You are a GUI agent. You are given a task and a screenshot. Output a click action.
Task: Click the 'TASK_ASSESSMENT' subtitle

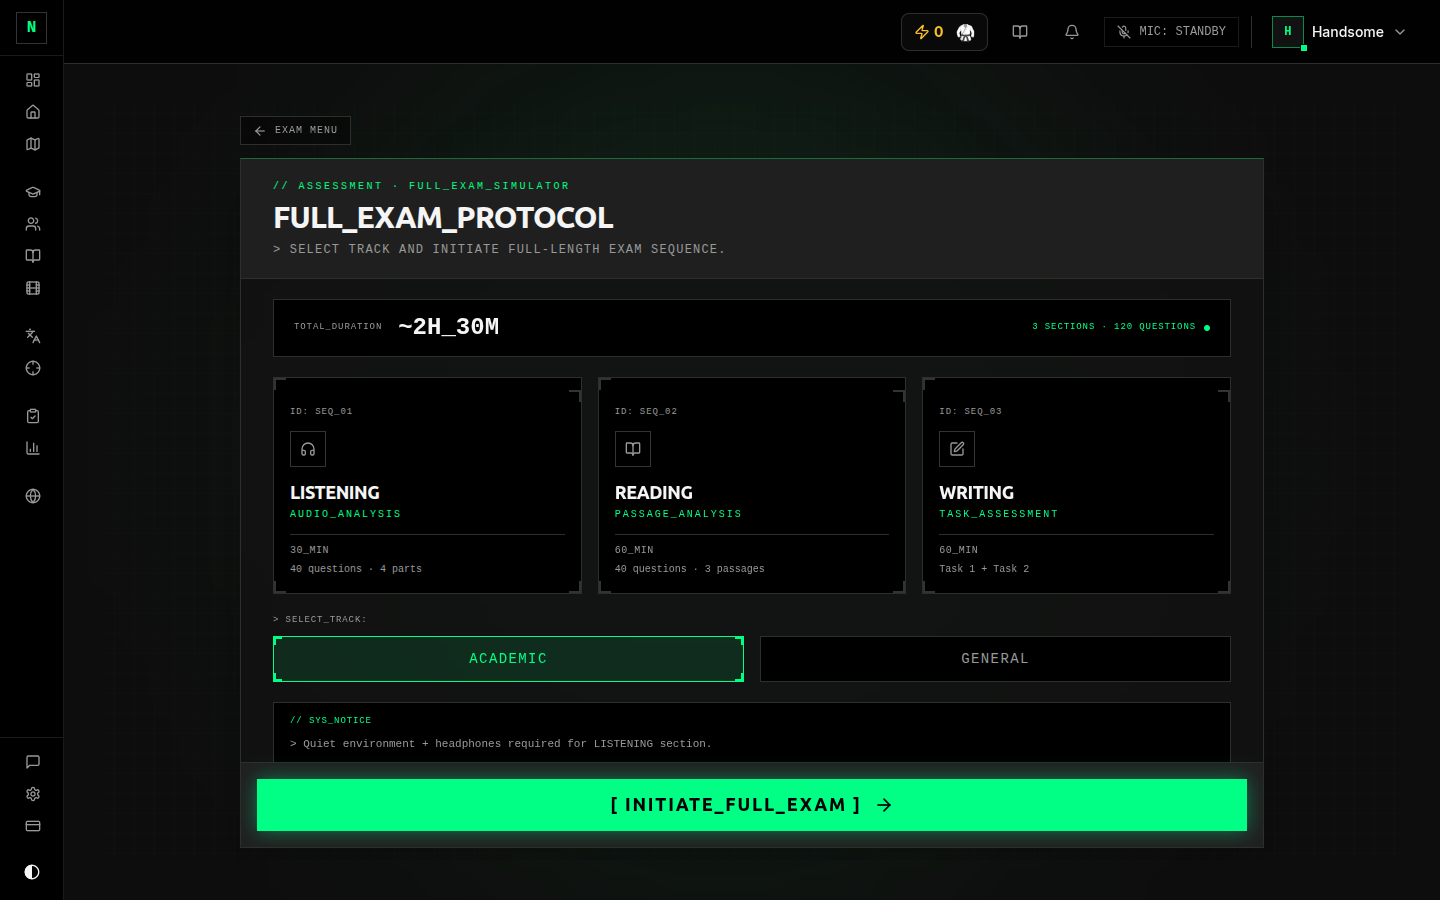pyautogui.click(x=998, y=514)
